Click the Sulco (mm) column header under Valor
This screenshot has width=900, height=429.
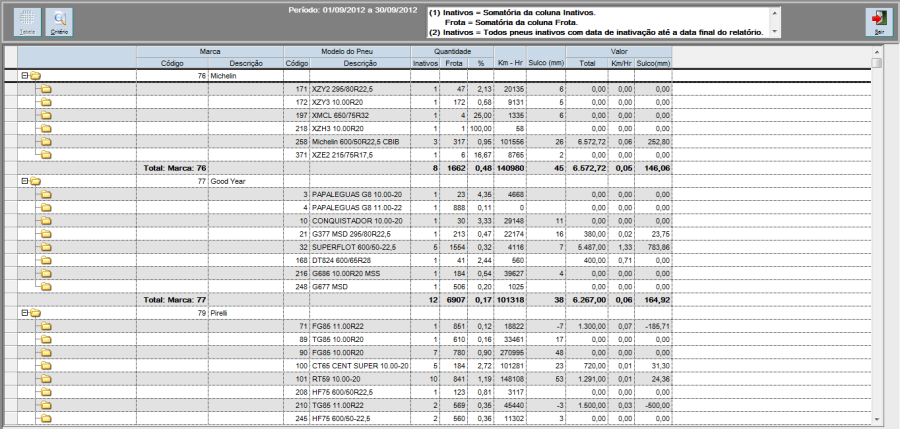653,63
